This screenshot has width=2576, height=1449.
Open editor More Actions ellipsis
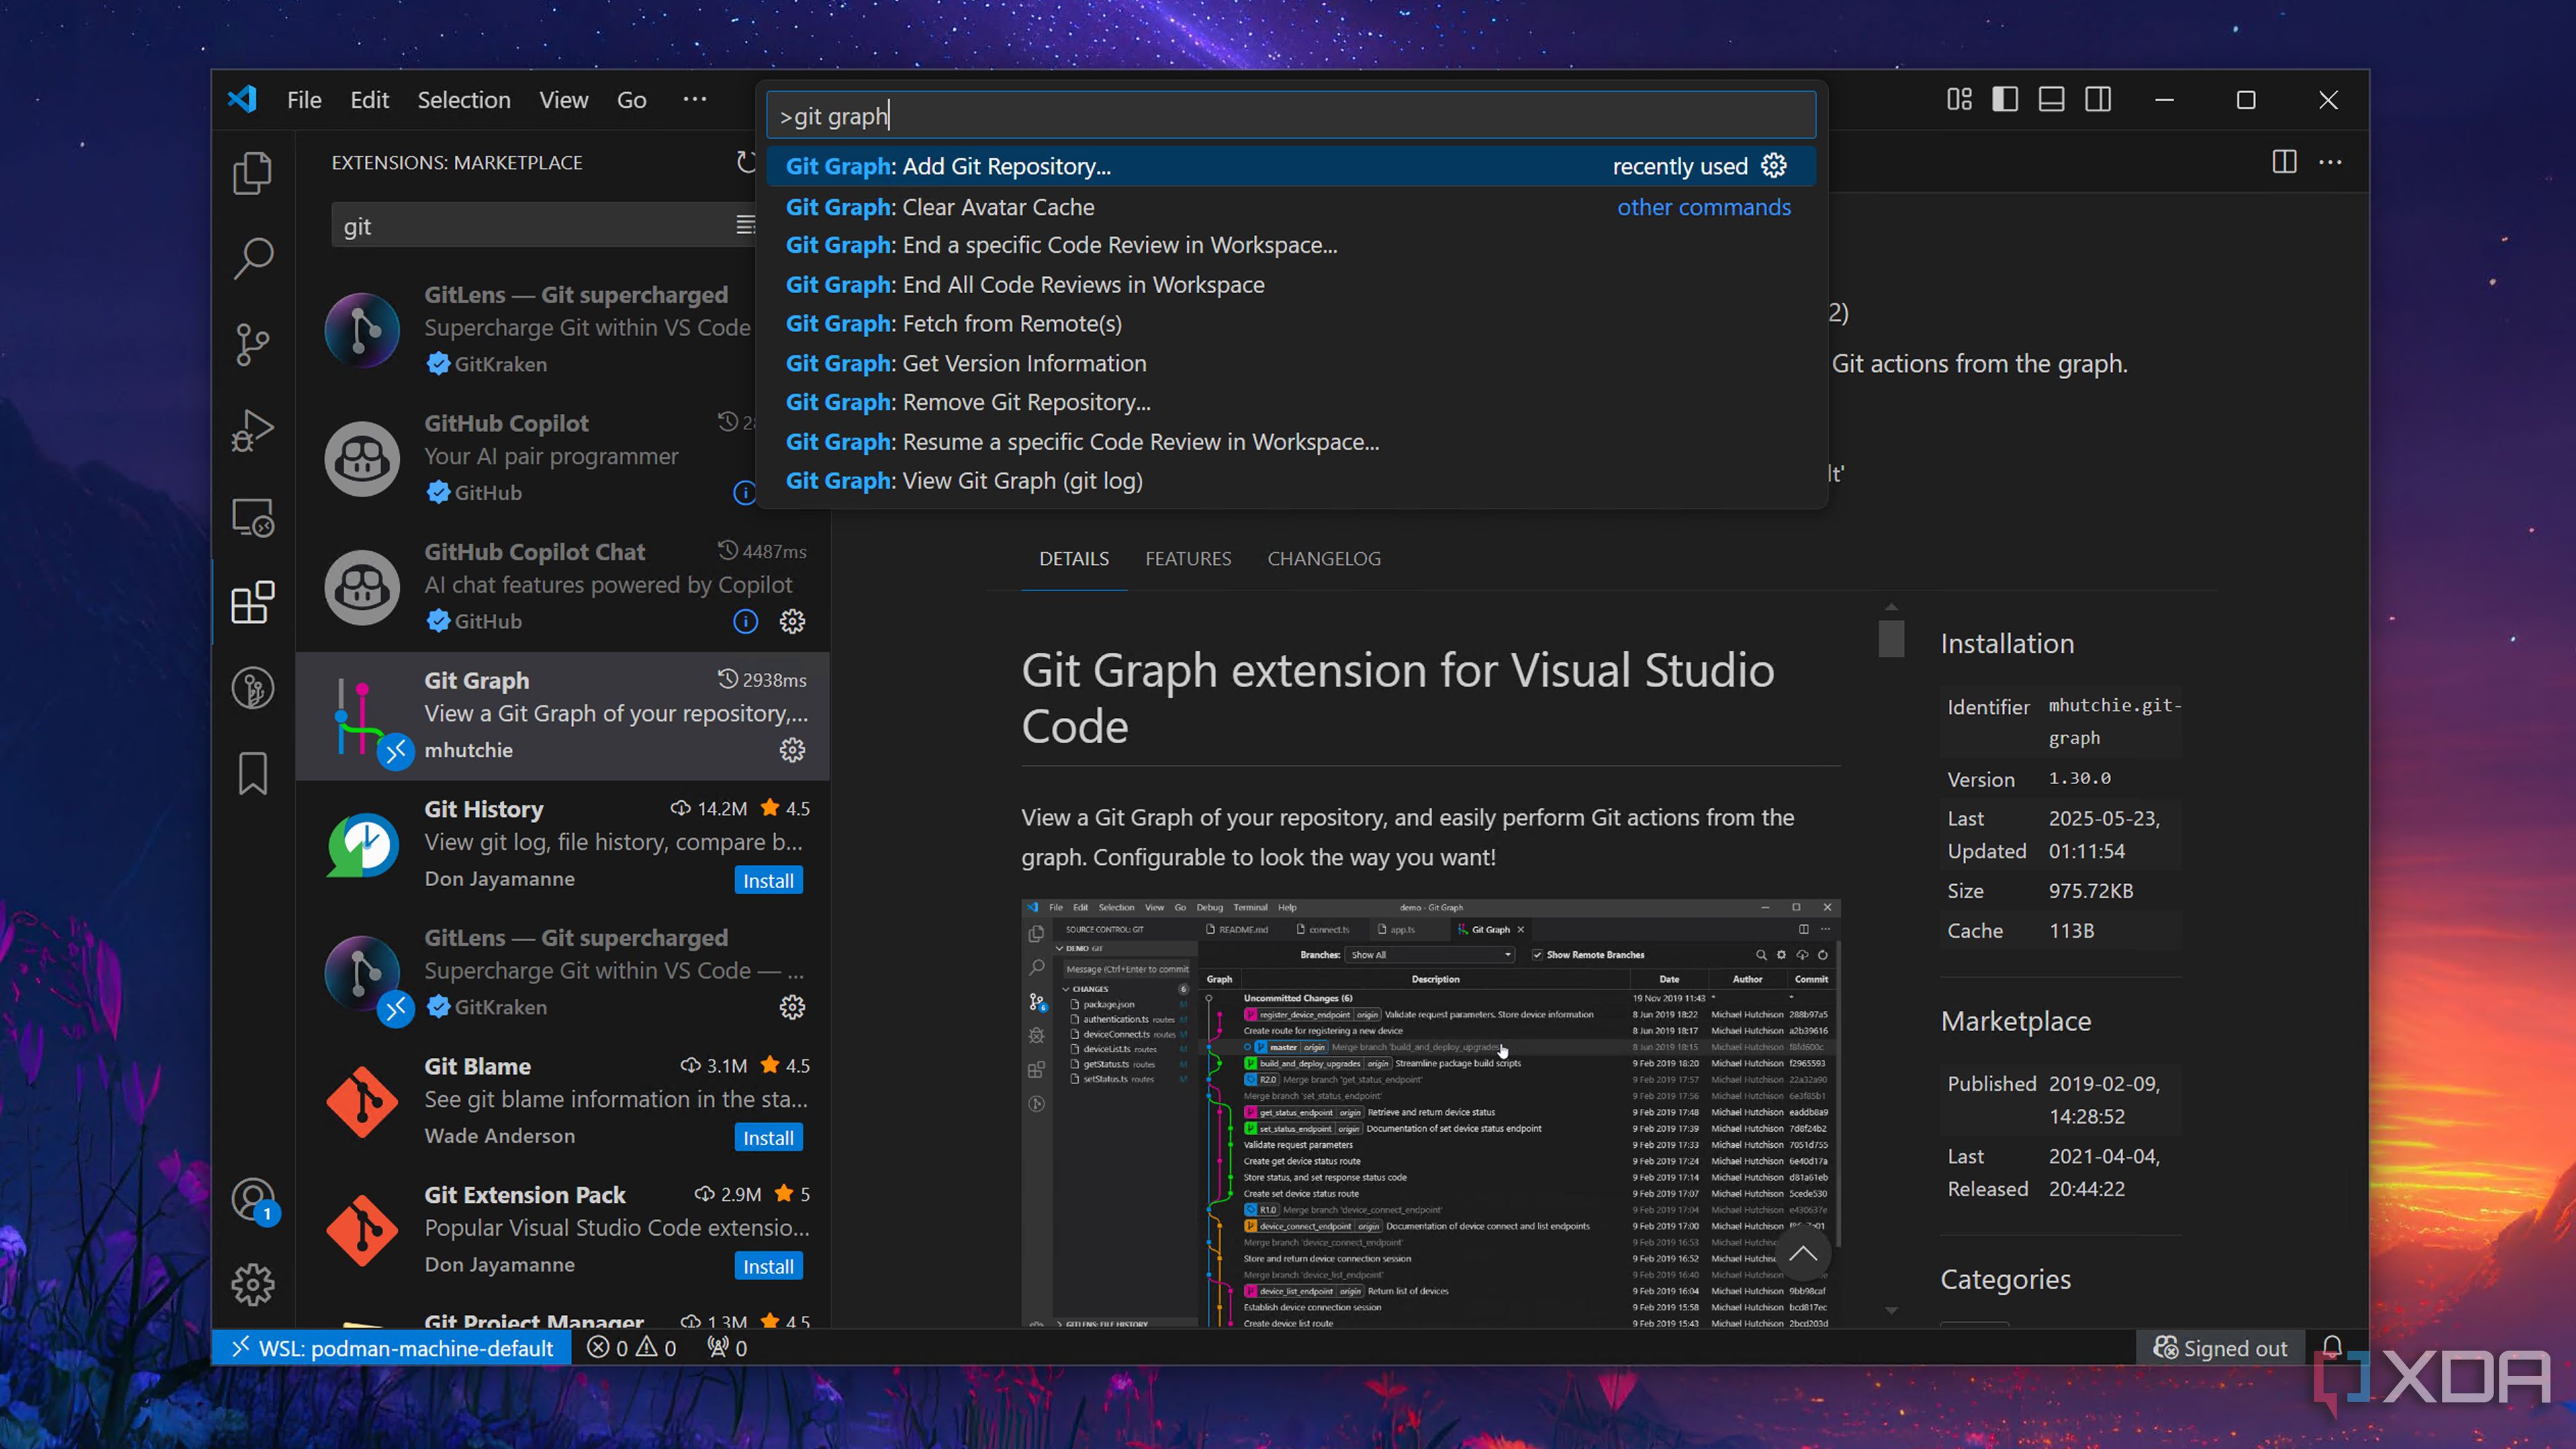point(2330,162)
